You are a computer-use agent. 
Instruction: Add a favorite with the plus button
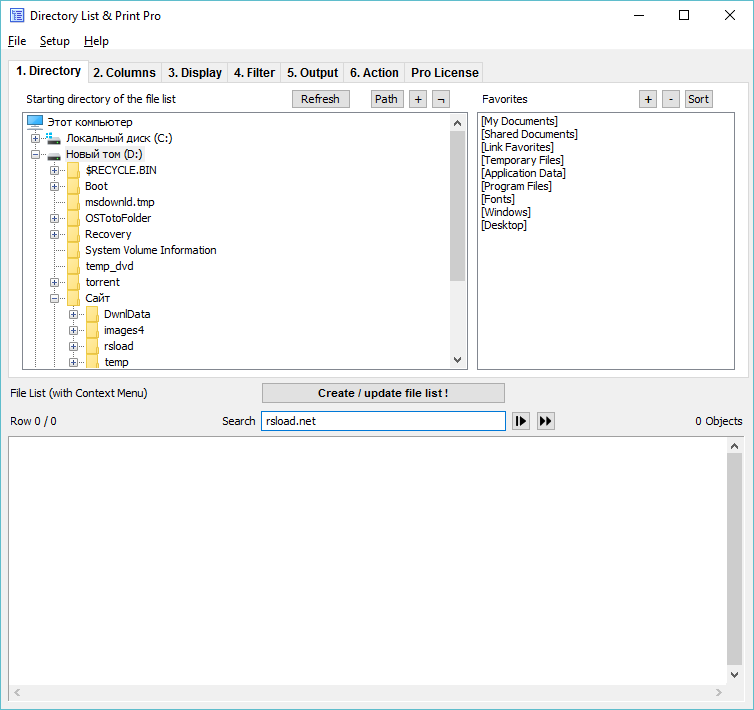tap(648, 99)
